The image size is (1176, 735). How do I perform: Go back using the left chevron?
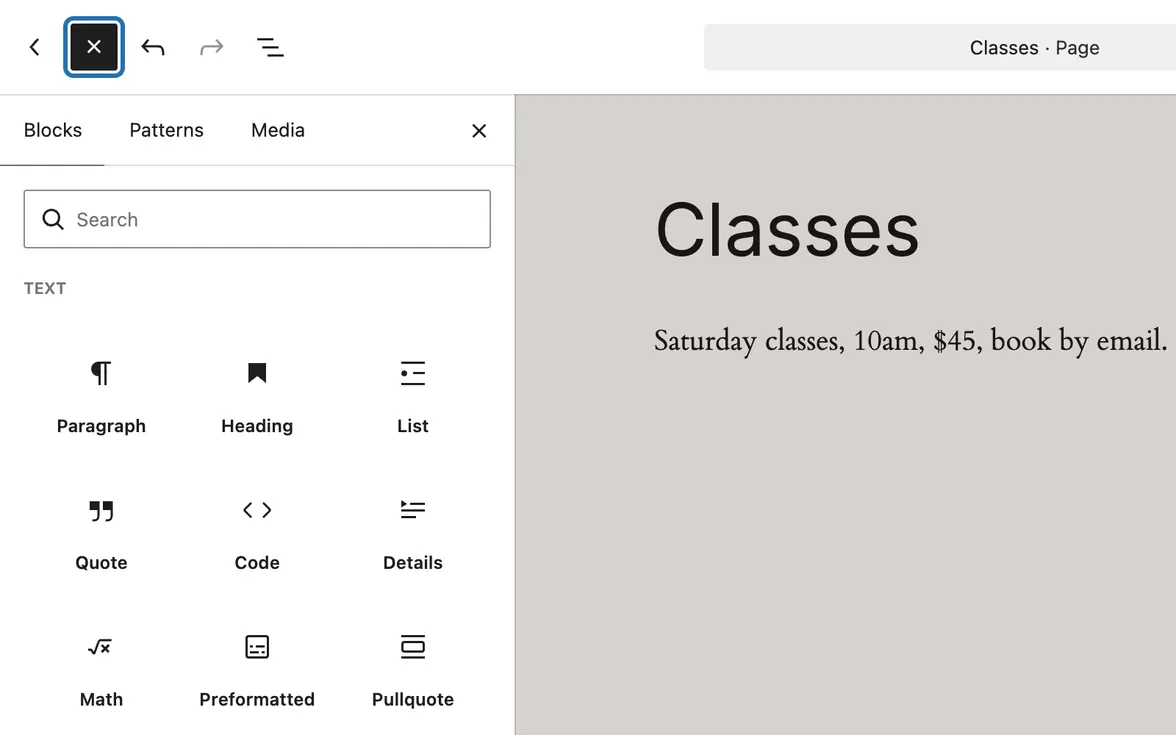coord(34,47)
